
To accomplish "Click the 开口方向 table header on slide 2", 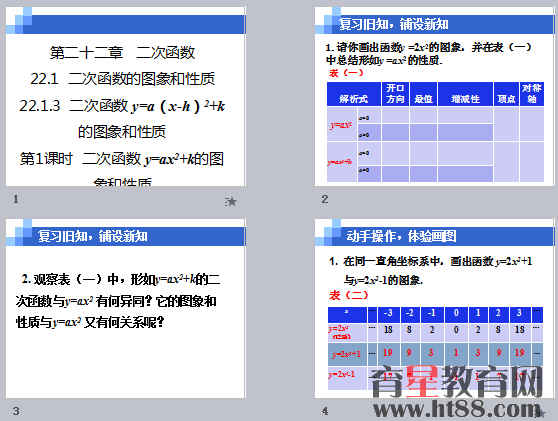I will (x=395, y=94).
